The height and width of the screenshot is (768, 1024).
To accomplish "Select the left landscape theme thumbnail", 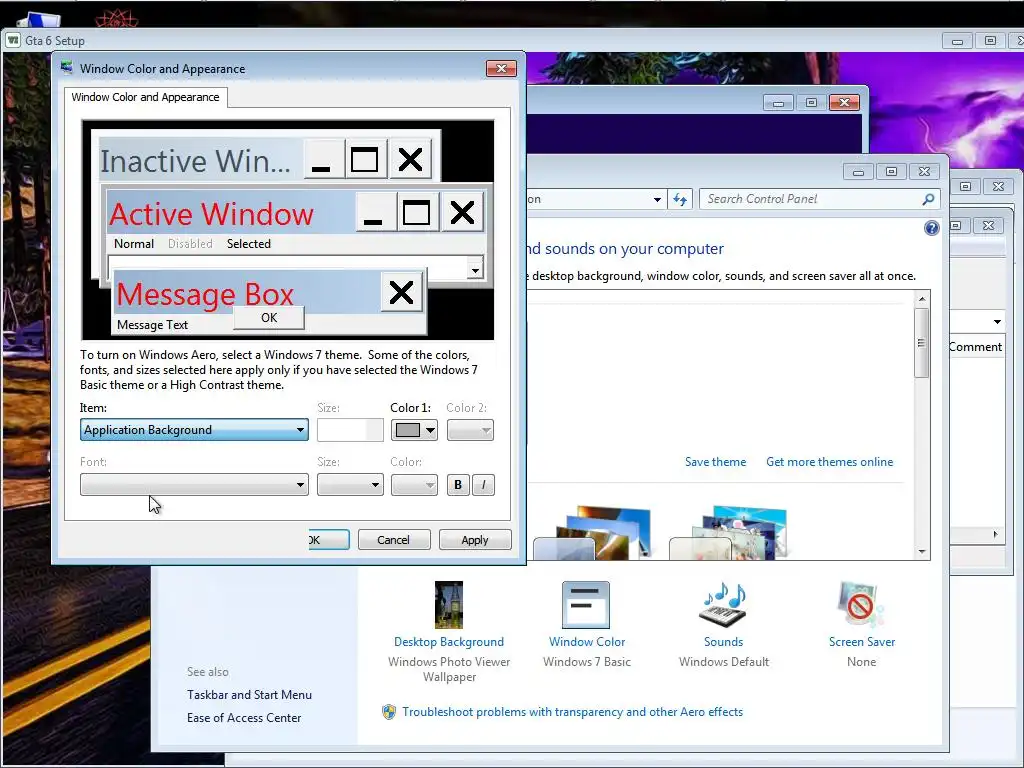I will click(x=592, y=532).
